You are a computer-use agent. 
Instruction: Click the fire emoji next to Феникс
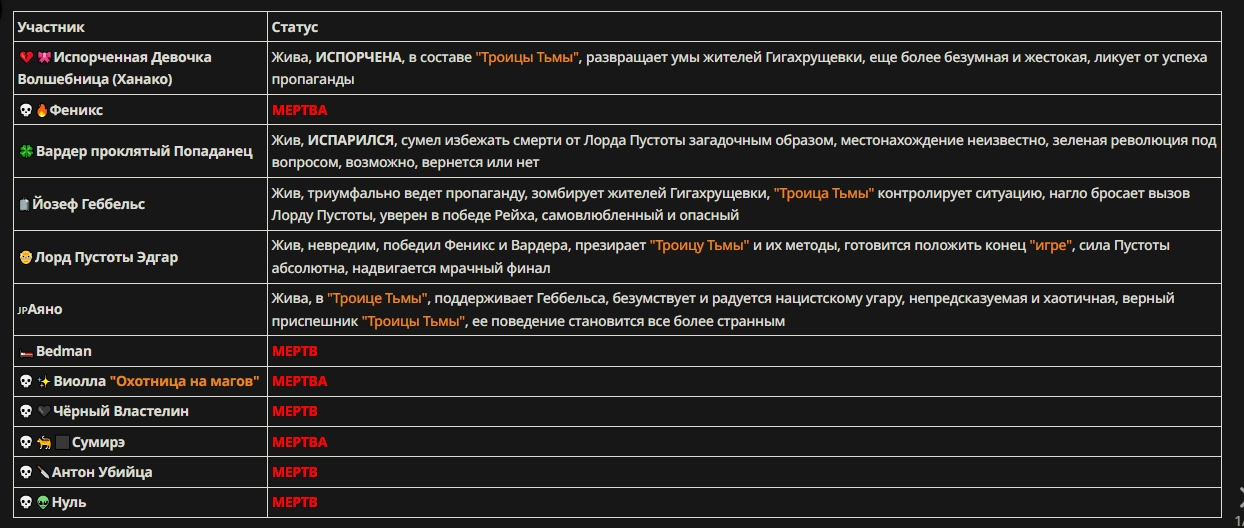[x=43, y=111]
